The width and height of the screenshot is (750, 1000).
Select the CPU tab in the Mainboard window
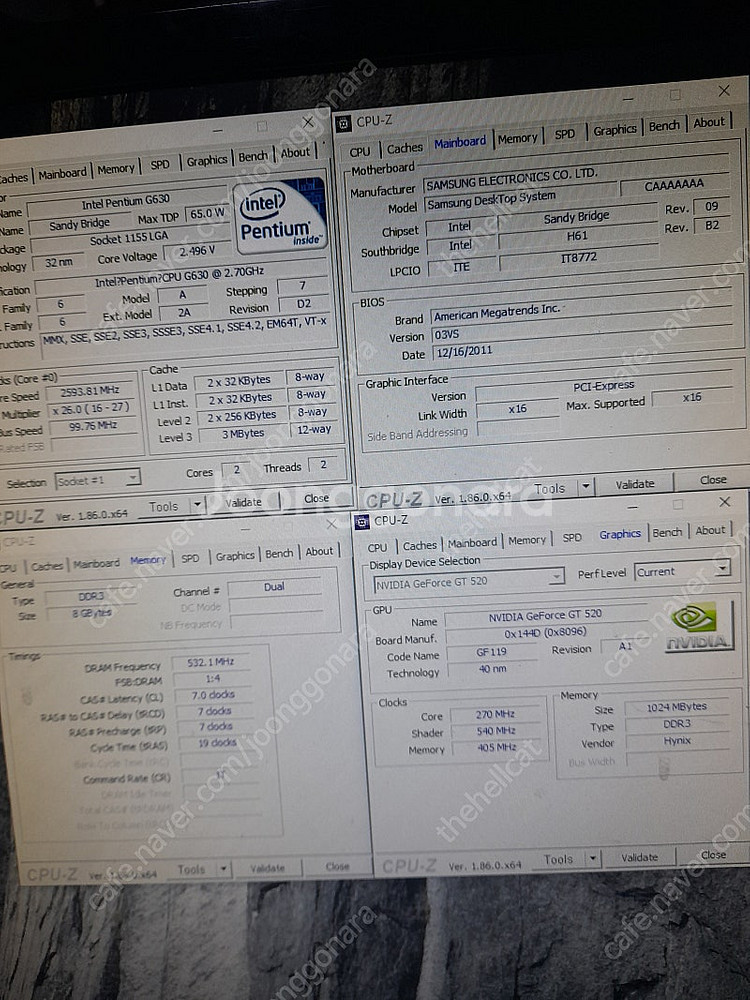[x=360, y=152]
